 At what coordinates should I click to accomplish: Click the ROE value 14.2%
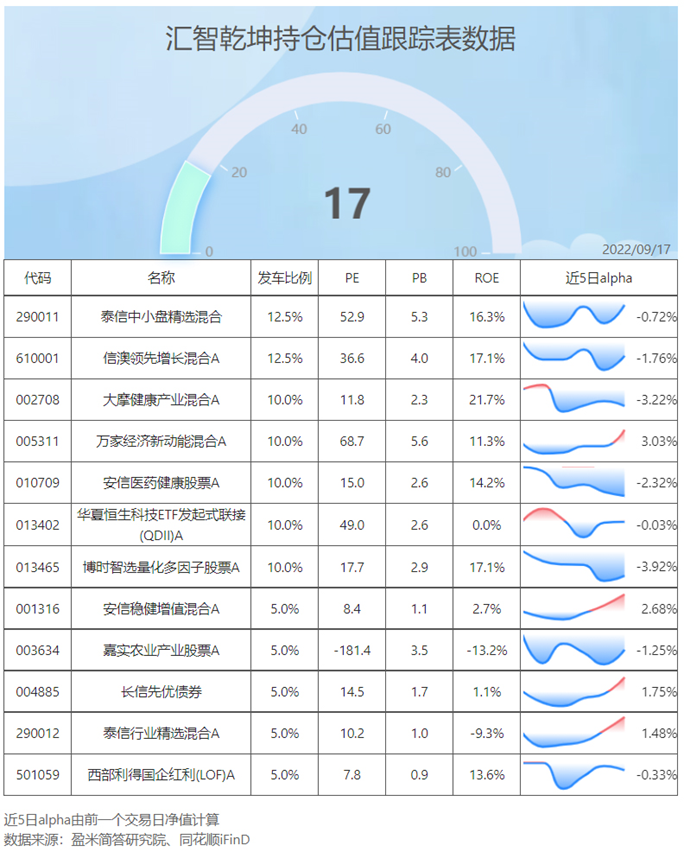point(487,483)
